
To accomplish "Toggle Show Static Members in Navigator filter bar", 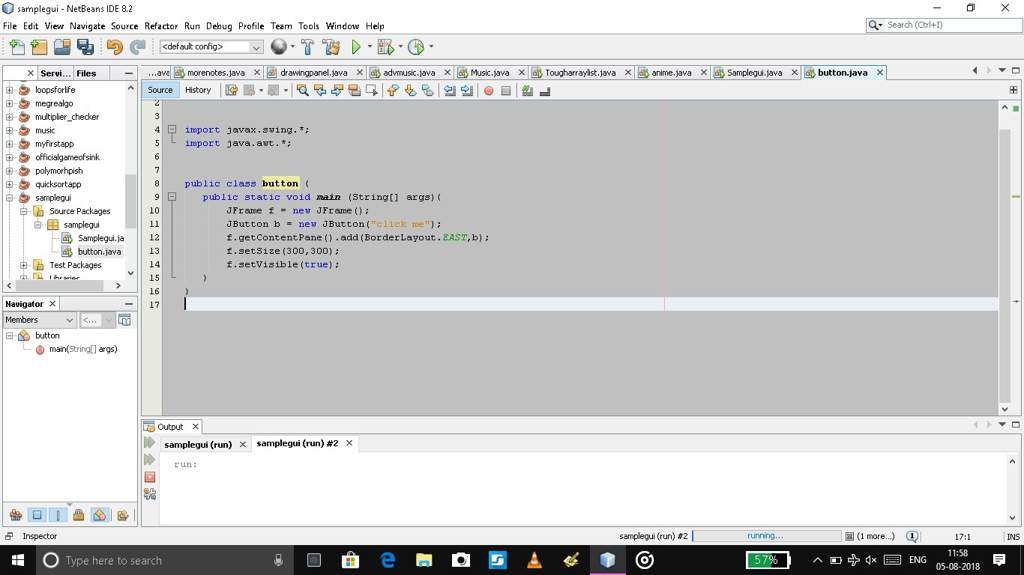I will [57, 515].
